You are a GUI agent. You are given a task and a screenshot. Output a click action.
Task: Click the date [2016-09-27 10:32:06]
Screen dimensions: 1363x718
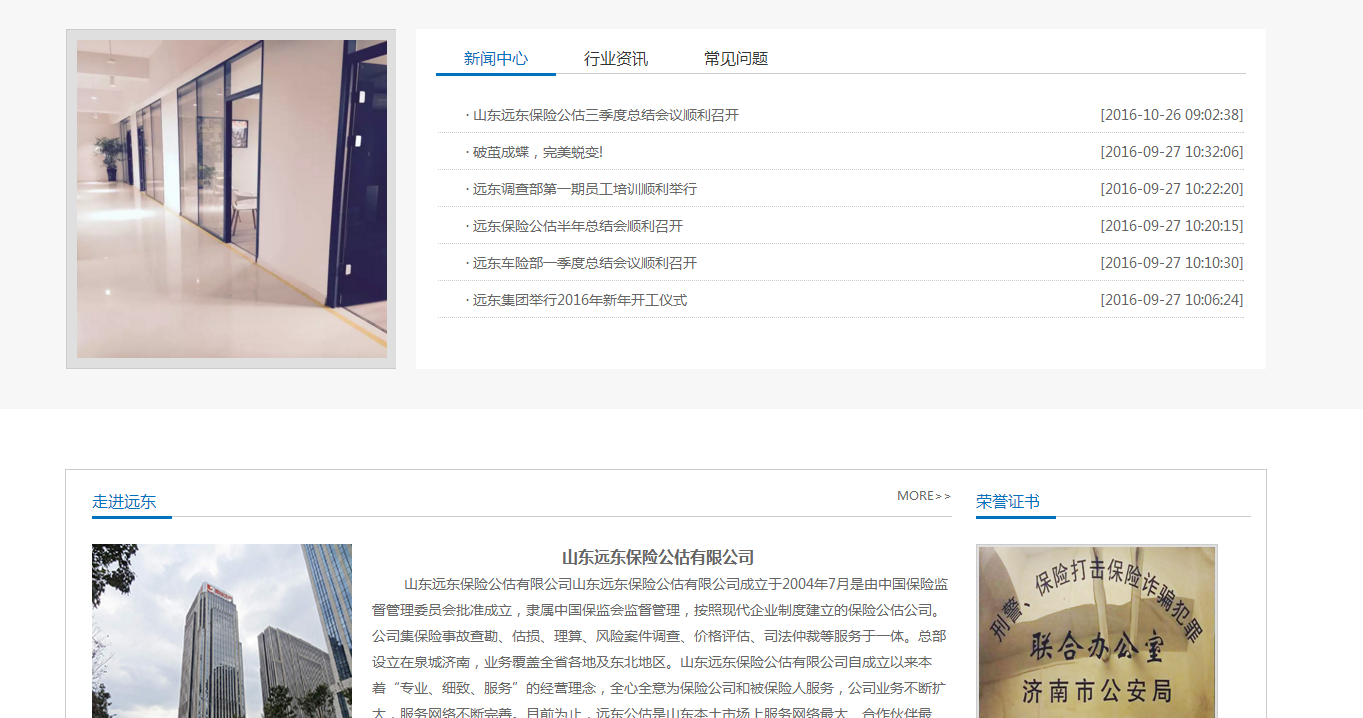[x=1172, y=152]
